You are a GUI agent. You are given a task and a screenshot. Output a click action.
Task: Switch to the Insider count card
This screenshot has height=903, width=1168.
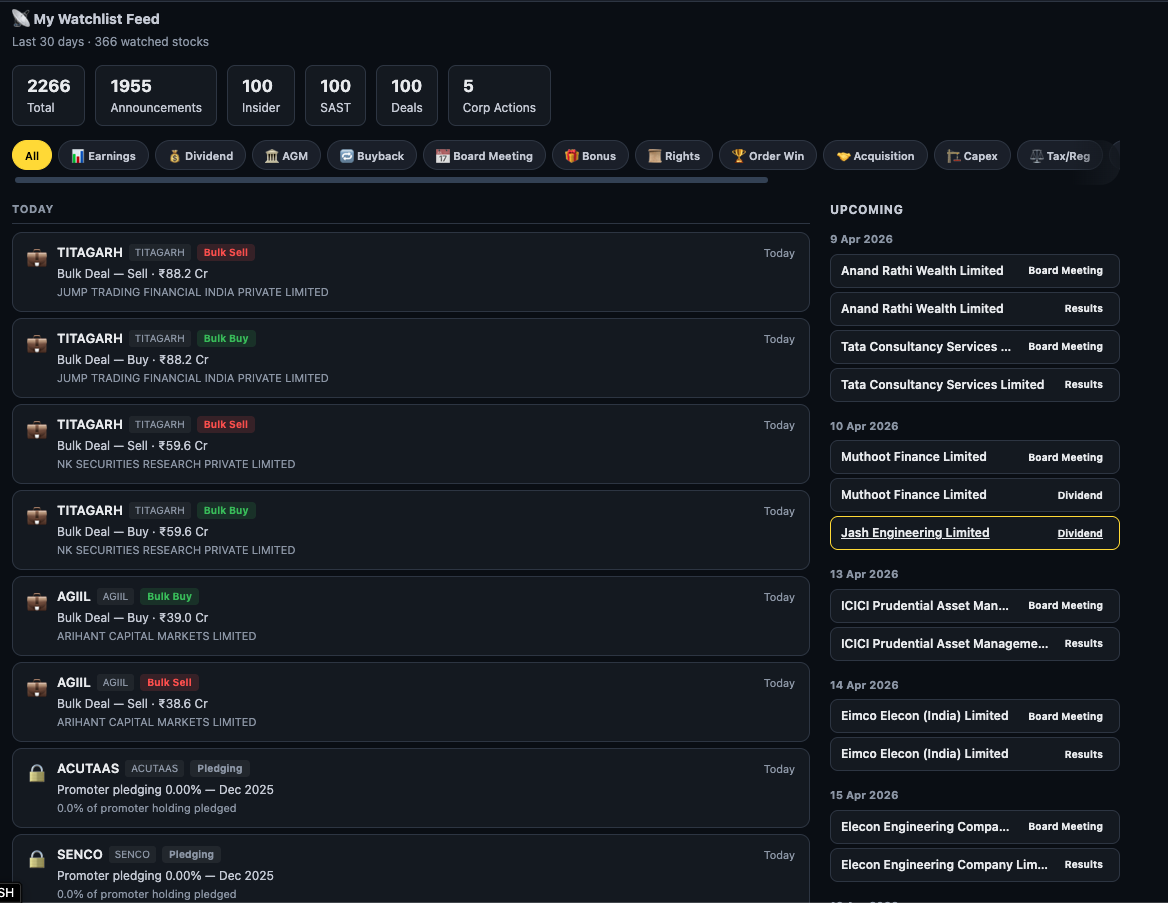[x=260, y=95]
